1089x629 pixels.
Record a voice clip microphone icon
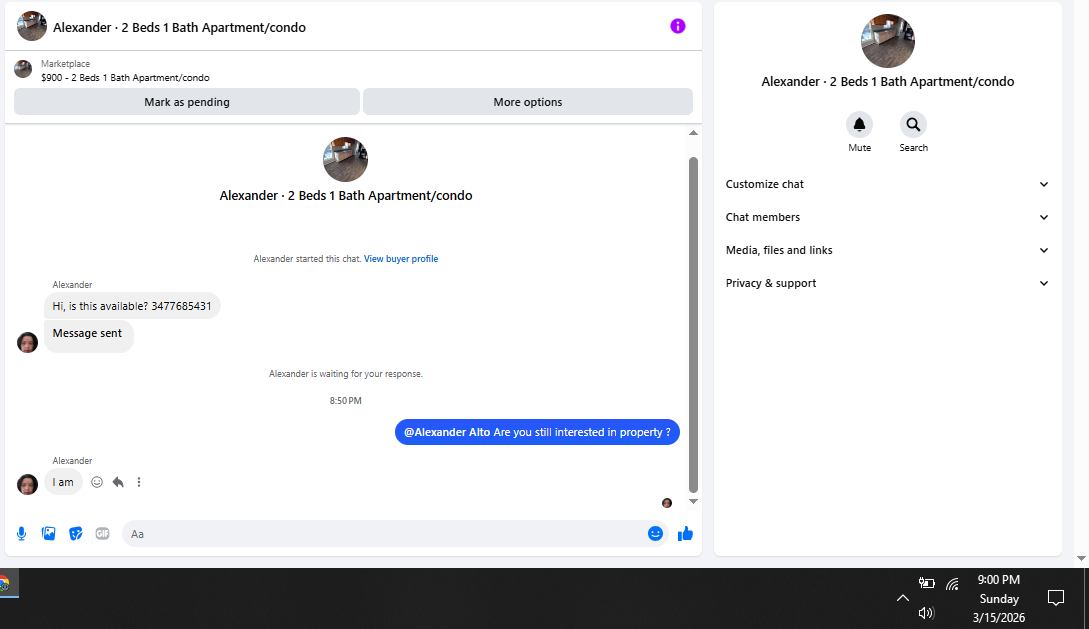pyautogui.click(x=22, y=533)
